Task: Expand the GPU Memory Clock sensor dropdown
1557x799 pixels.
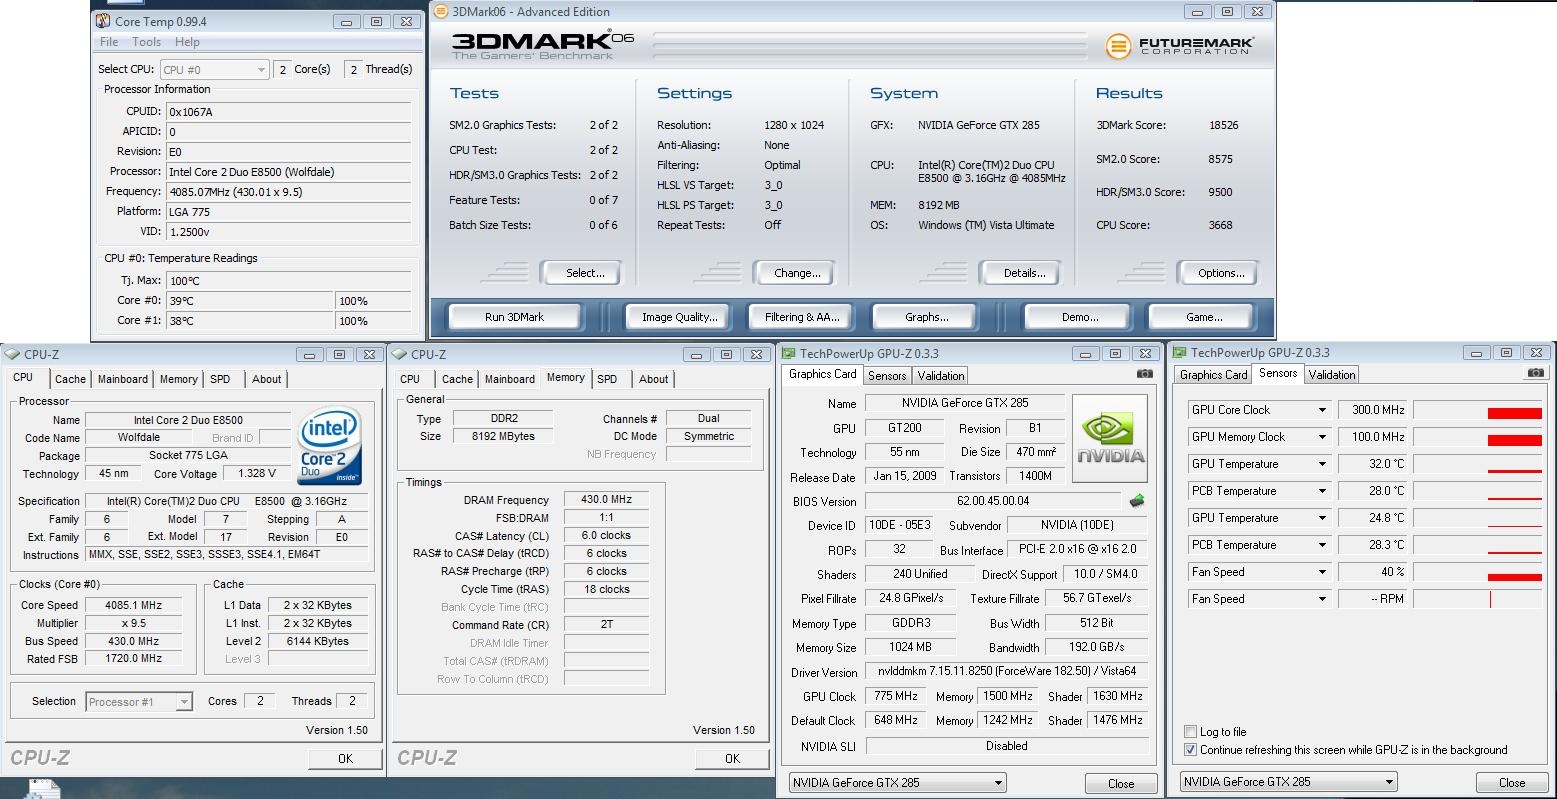Action: [x=1321, y=437]
